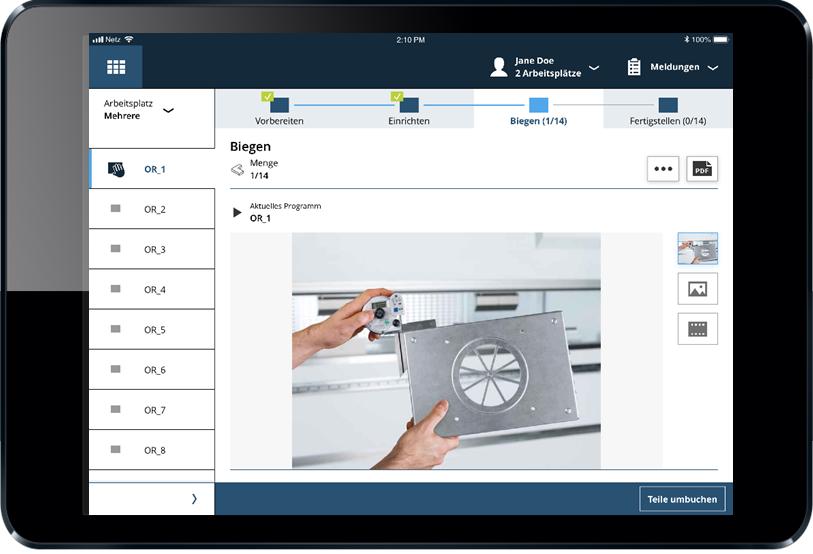Open the app grid menu icon
The width and height of the screenshot is (813, 554).
[x=116, y=67]
